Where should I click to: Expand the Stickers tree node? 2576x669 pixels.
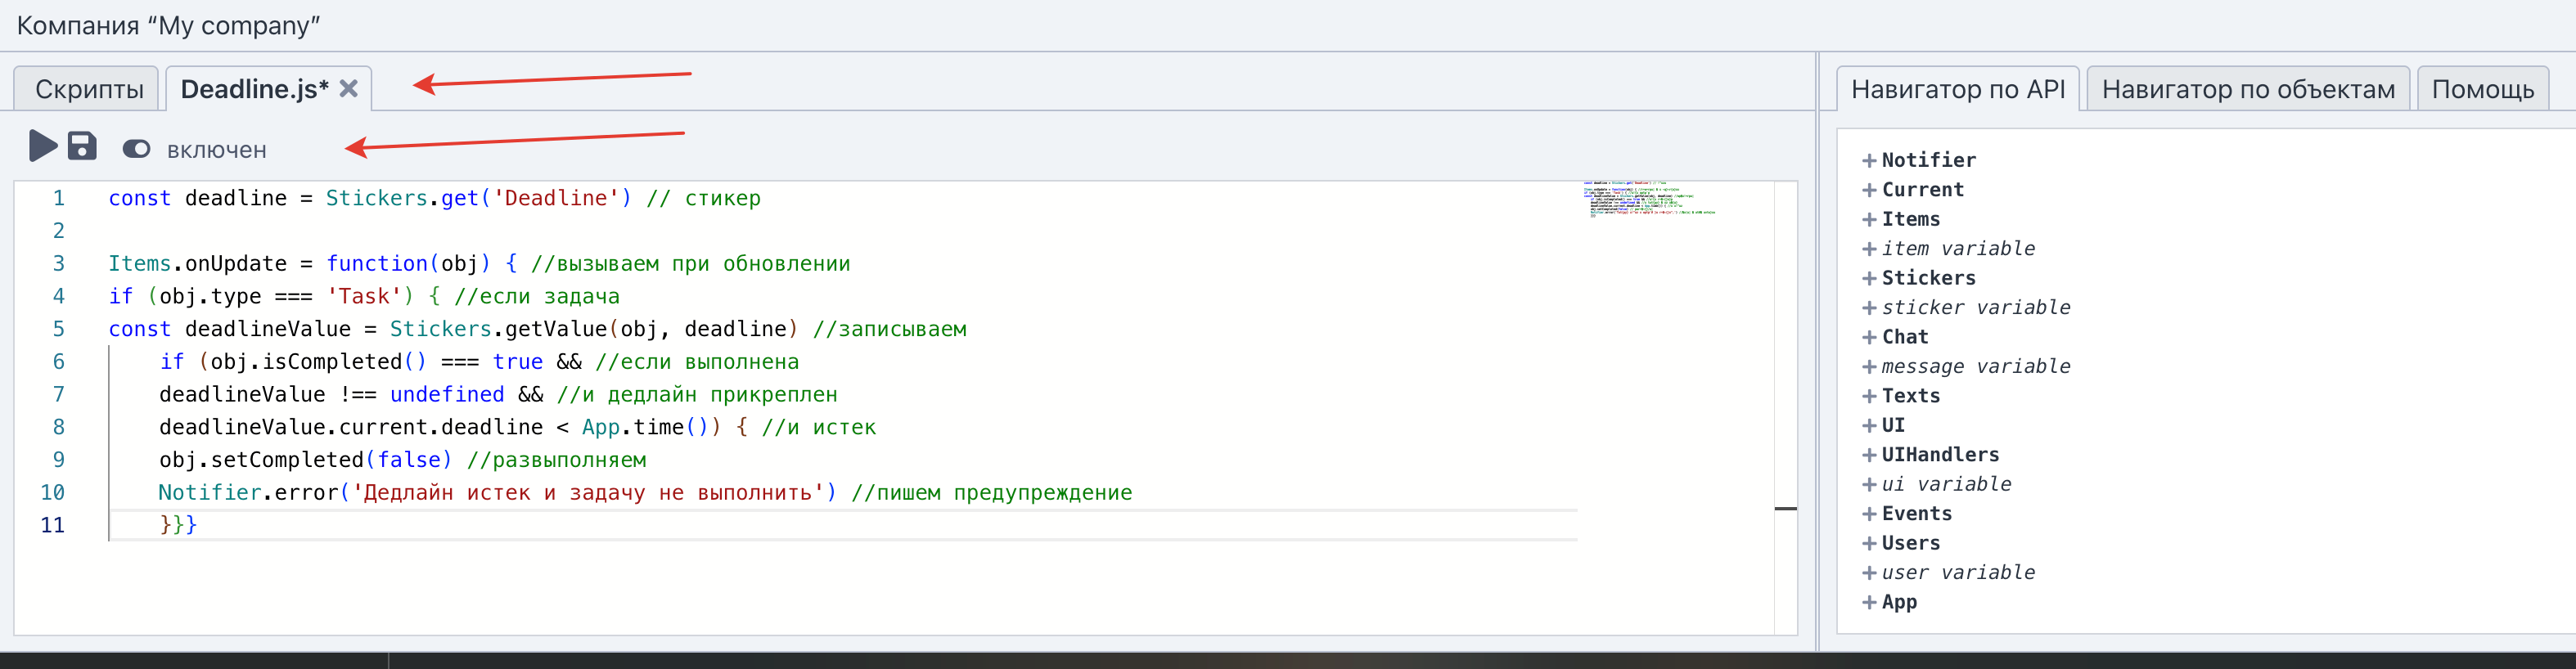(x=1868, y=278)
